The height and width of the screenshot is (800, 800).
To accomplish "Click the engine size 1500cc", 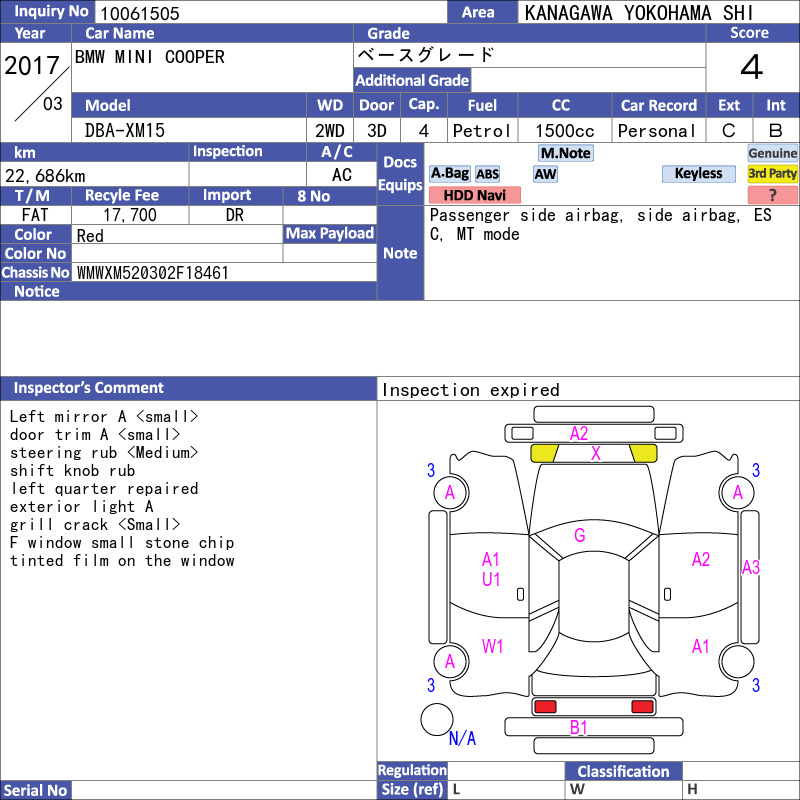I will [x=564, y=131].
